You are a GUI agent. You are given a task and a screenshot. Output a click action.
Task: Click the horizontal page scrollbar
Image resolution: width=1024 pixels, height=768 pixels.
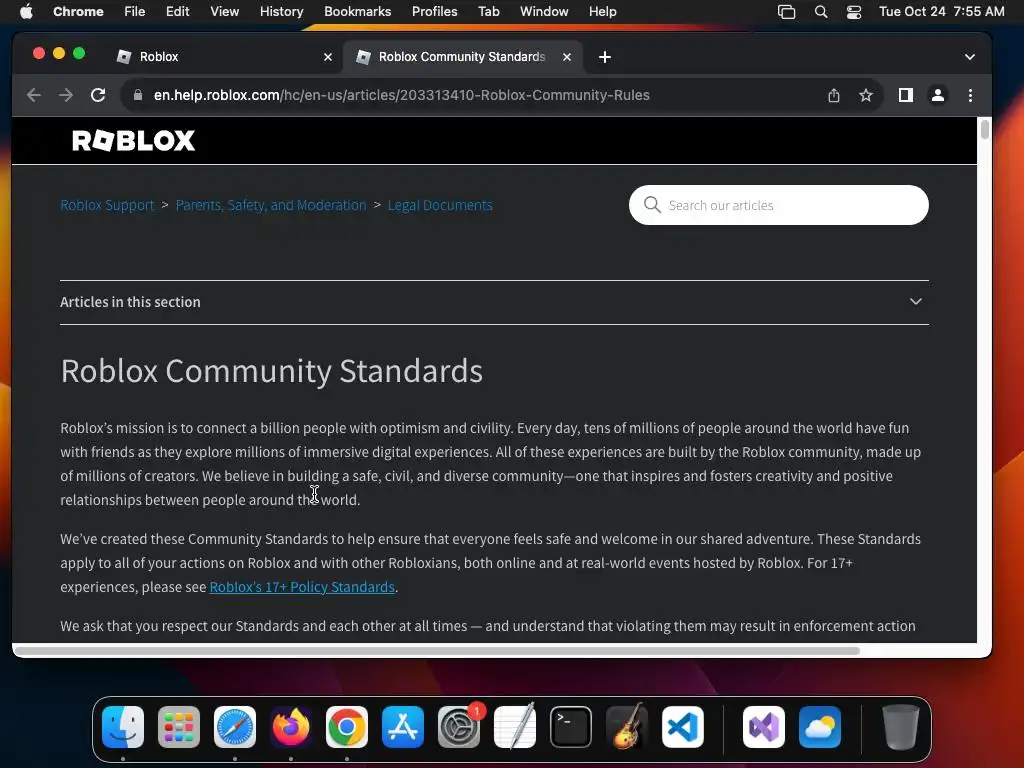pos(437,650)
